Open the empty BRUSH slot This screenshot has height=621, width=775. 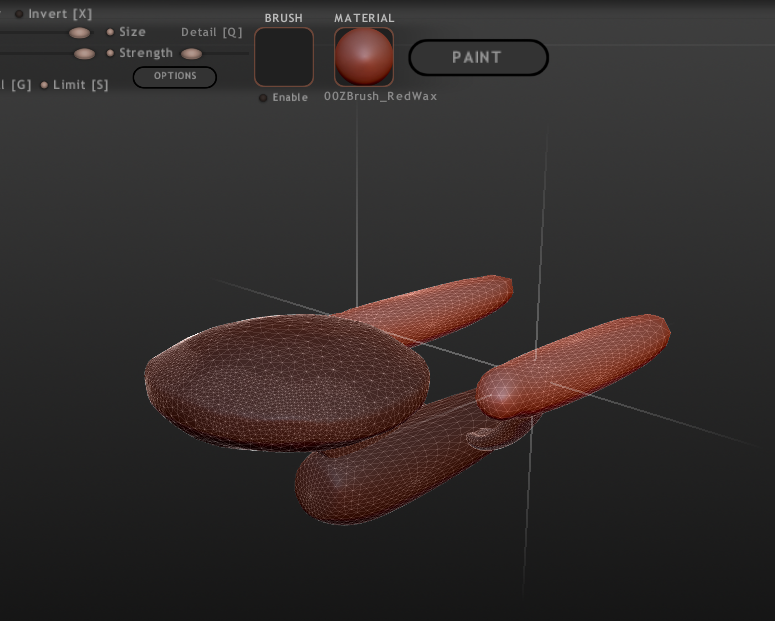click(284, 56)
